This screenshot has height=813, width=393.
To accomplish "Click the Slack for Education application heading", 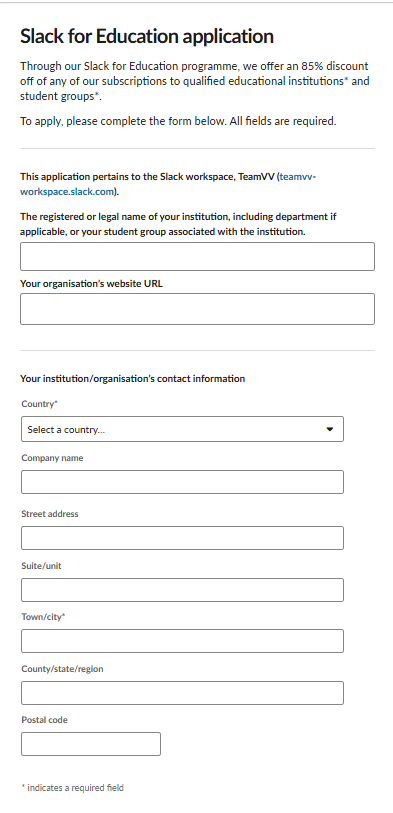I will click(x=147, y=36).
